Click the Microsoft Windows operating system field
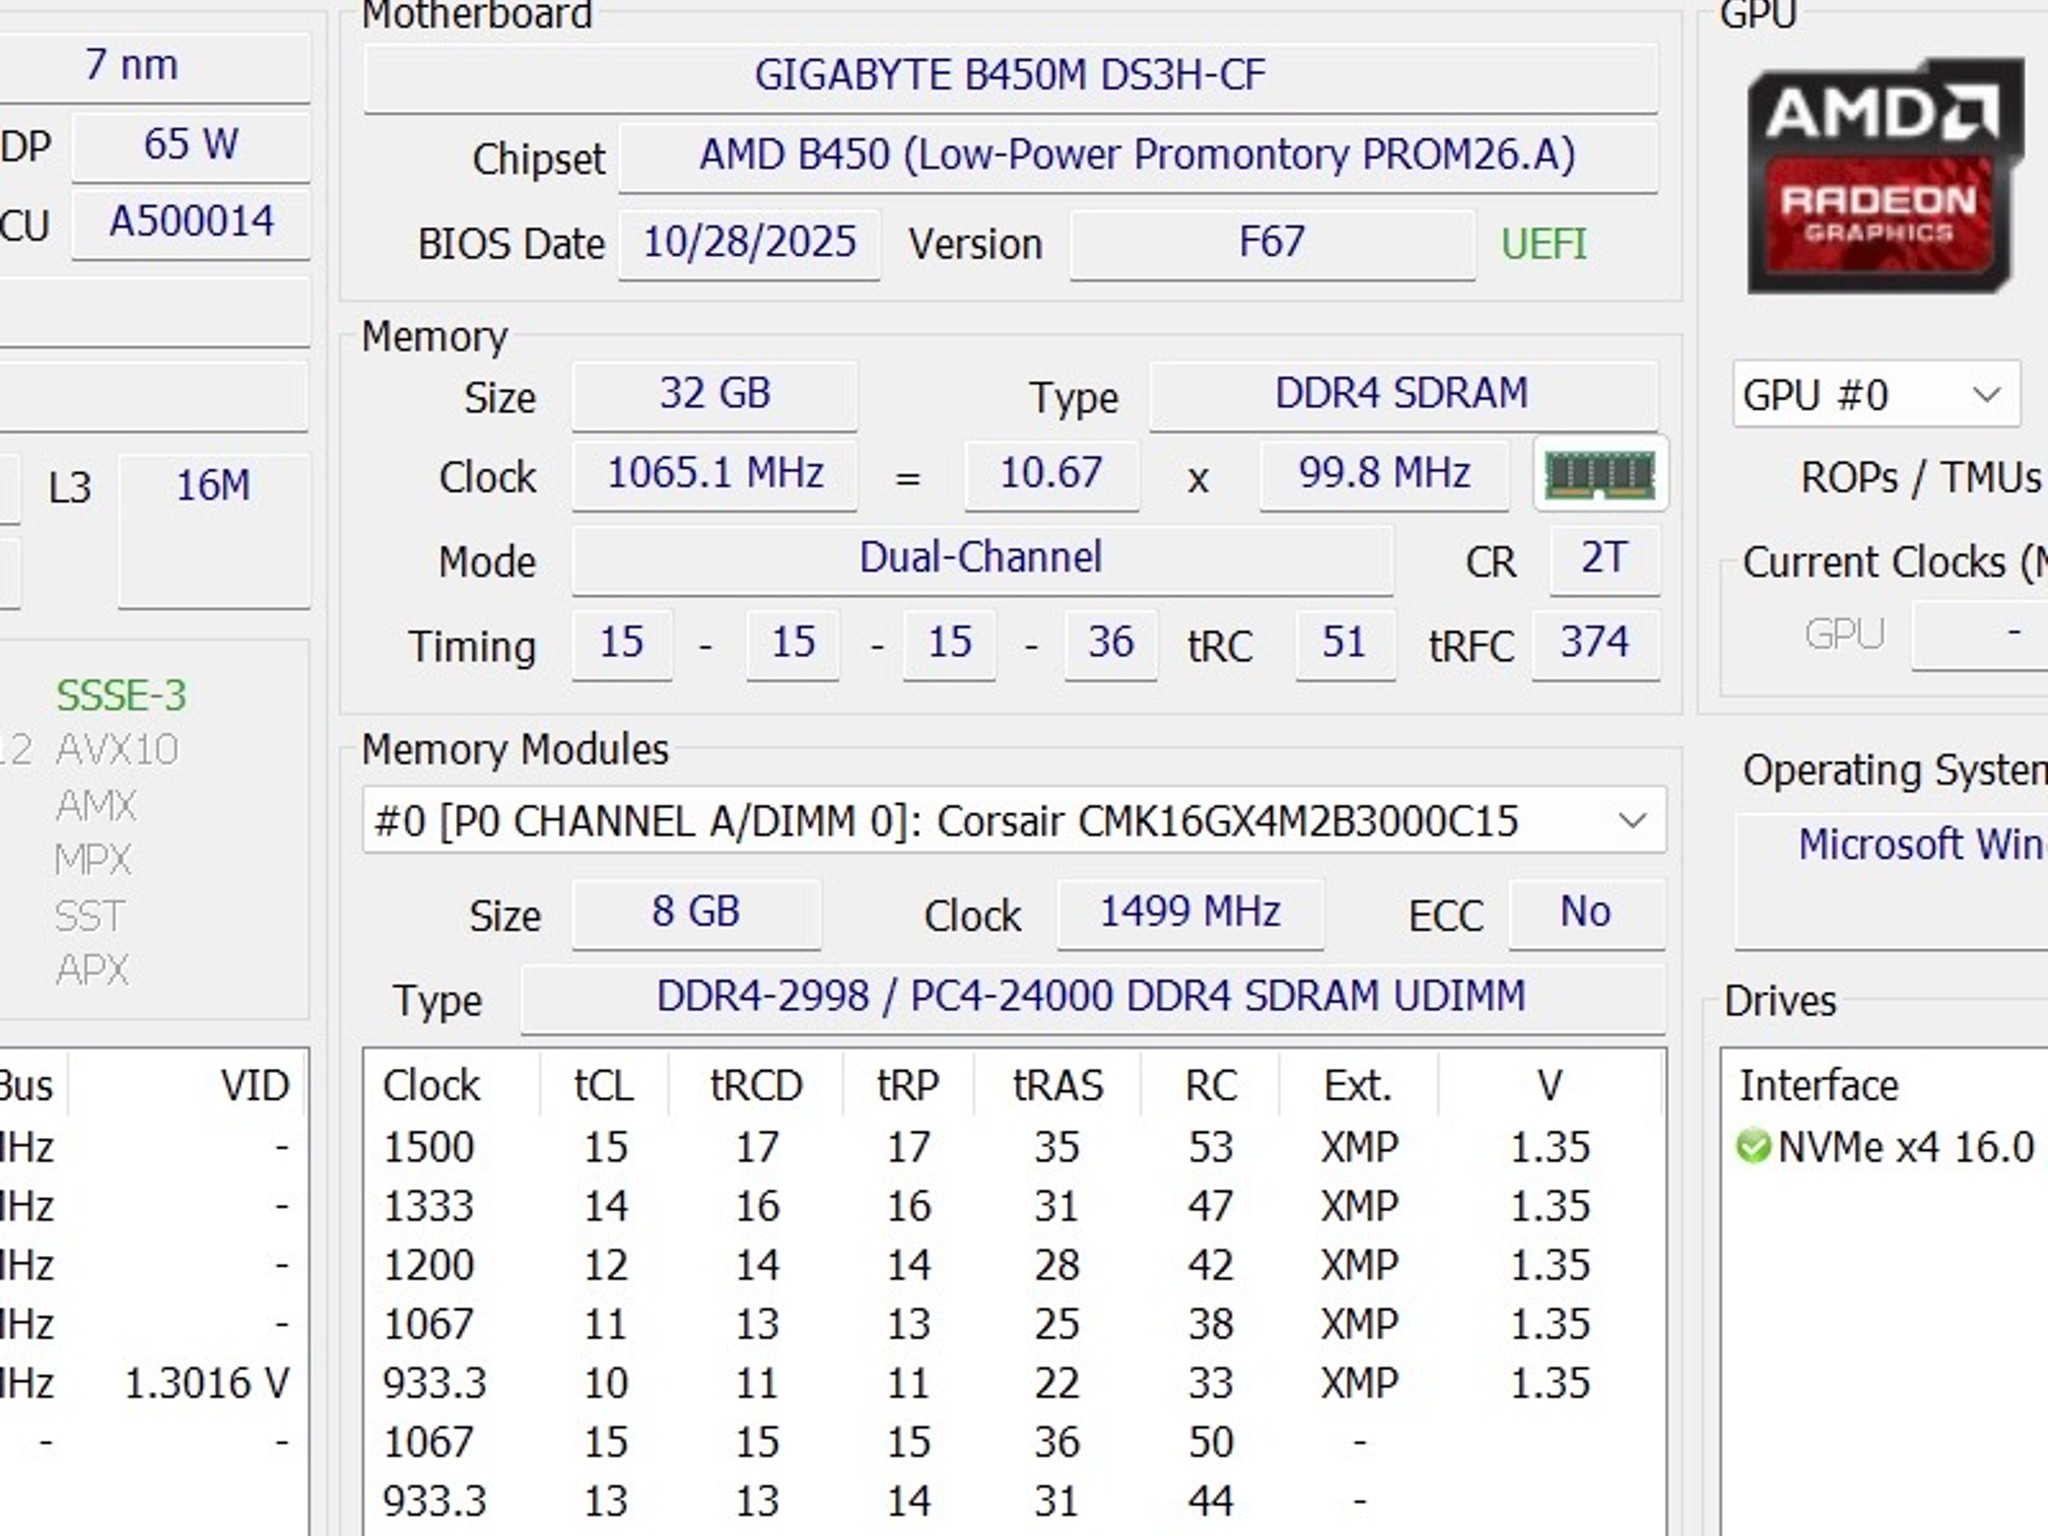2048x1536 pixels. tap(1892, 882)
